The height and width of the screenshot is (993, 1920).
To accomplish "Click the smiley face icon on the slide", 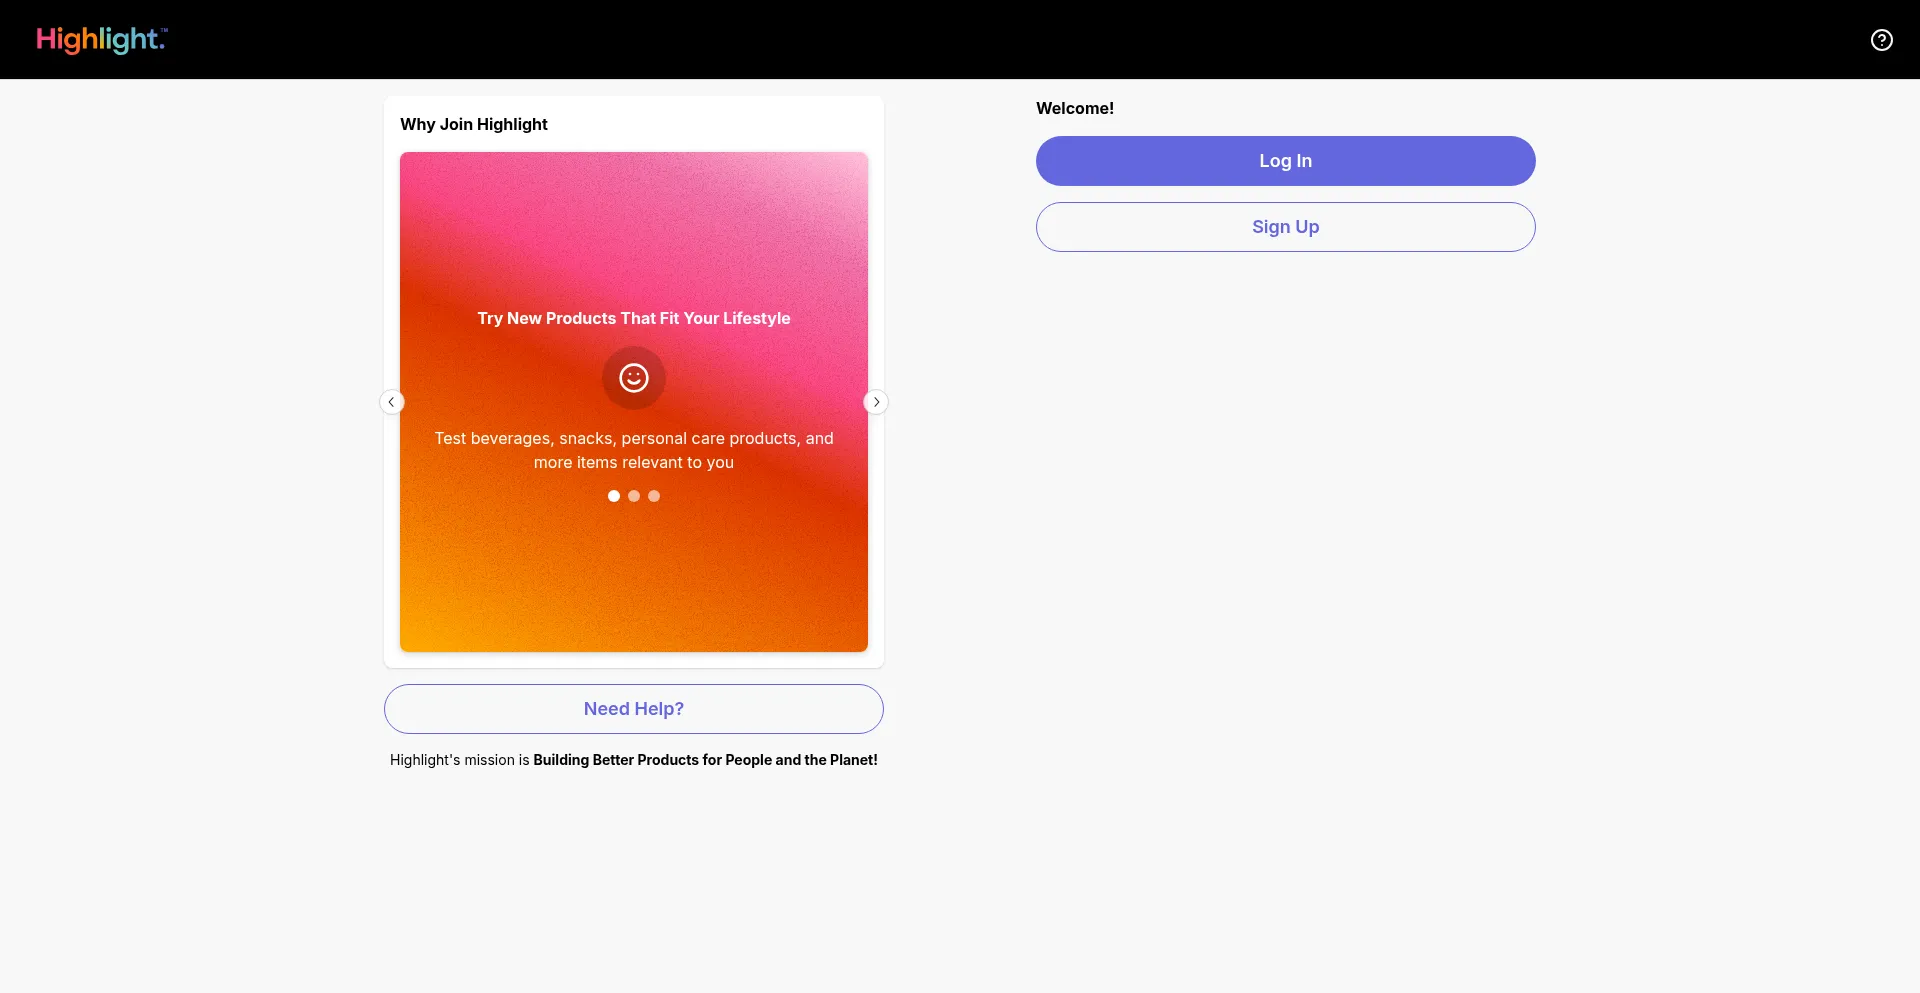I will coord(633,378).
